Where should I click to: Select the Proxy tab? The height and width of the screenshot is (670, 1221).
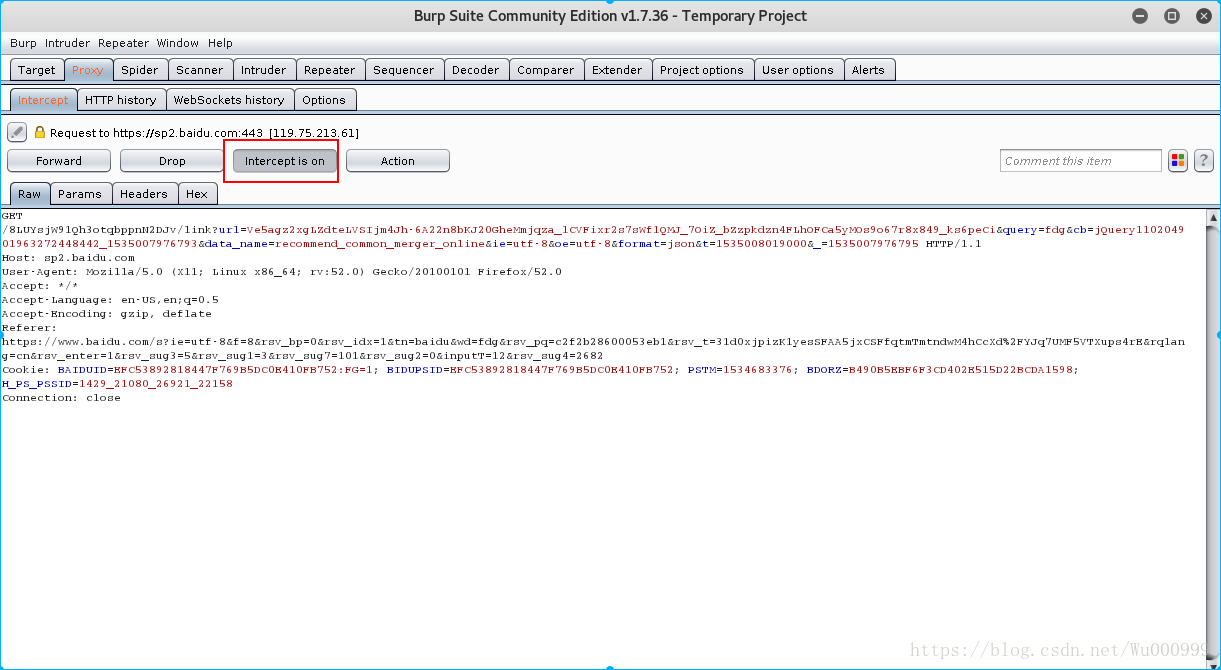tap(88, 70)
